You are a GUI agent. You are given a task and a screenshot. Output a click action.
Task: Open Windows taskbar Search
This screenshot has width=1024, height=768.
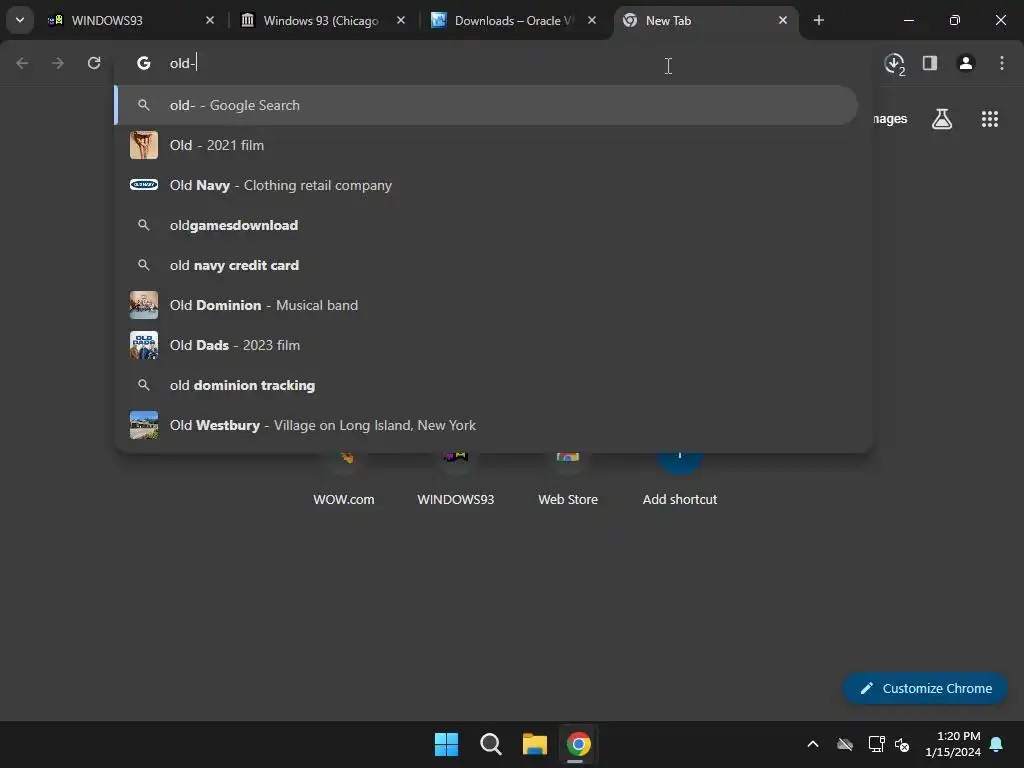(490, 744)
